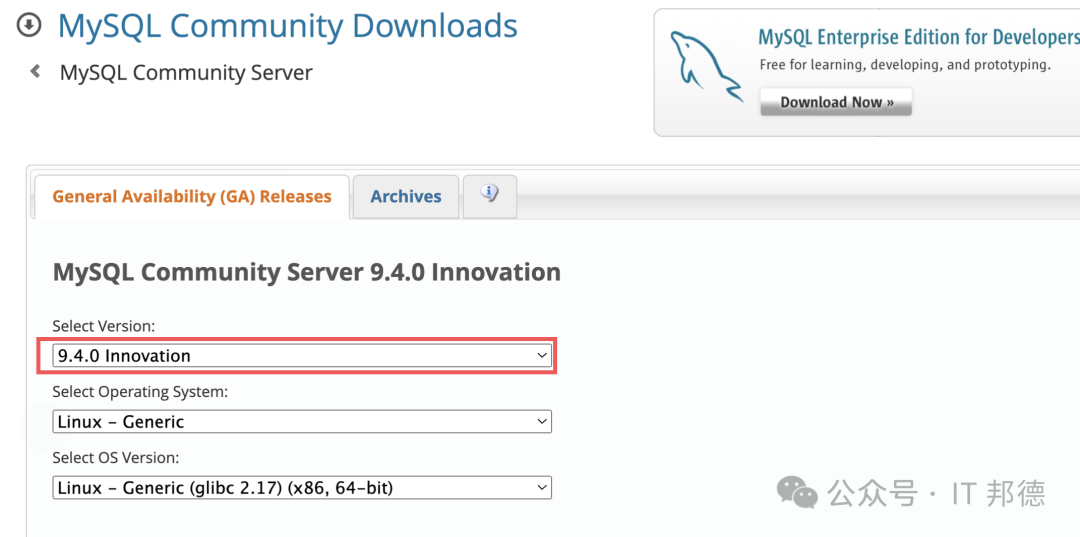Click the download circle icon beside page title
The width and height of the screenshot is (1080, 537).
click(x=29, y=25)
